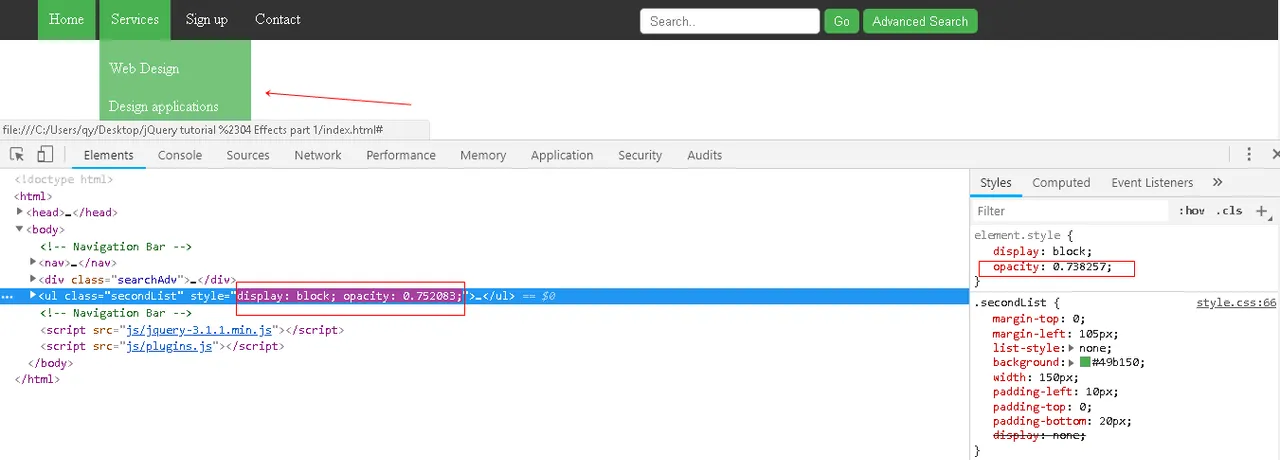Expand the head element node

tap(20, 212)
